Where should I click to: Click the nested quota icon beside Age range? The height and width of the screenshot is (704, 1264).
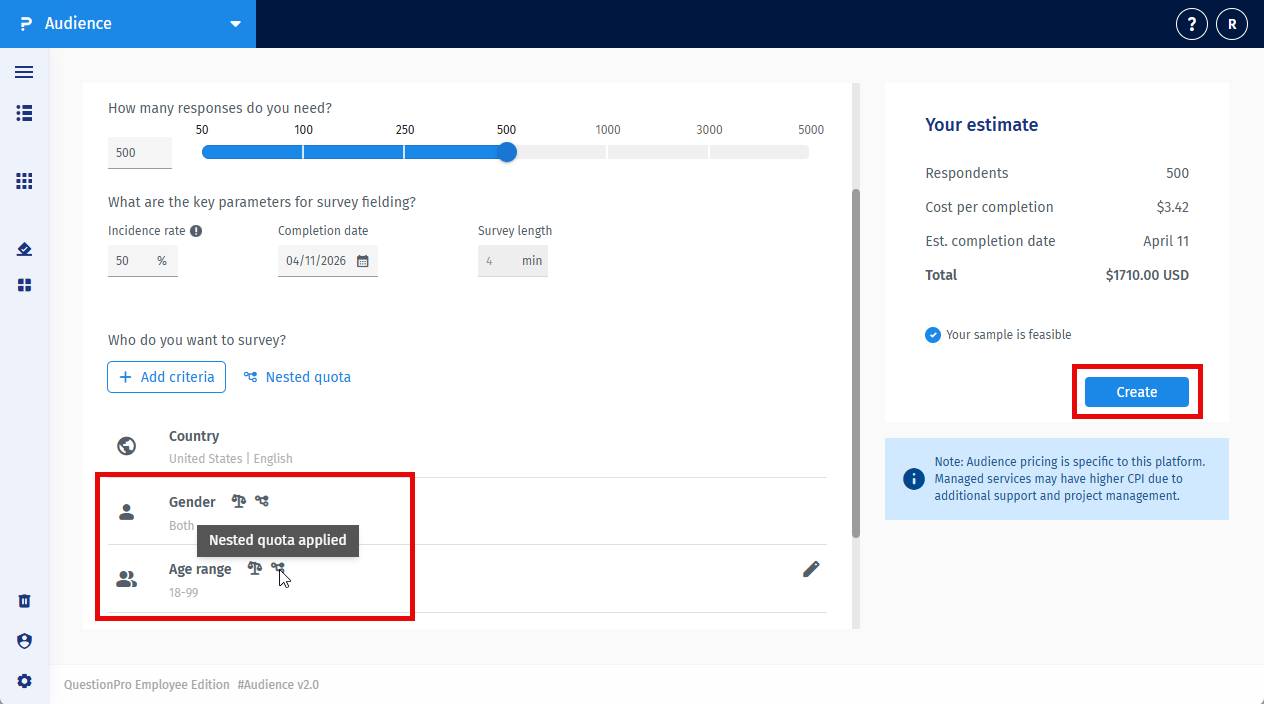(x=278, y=569)
